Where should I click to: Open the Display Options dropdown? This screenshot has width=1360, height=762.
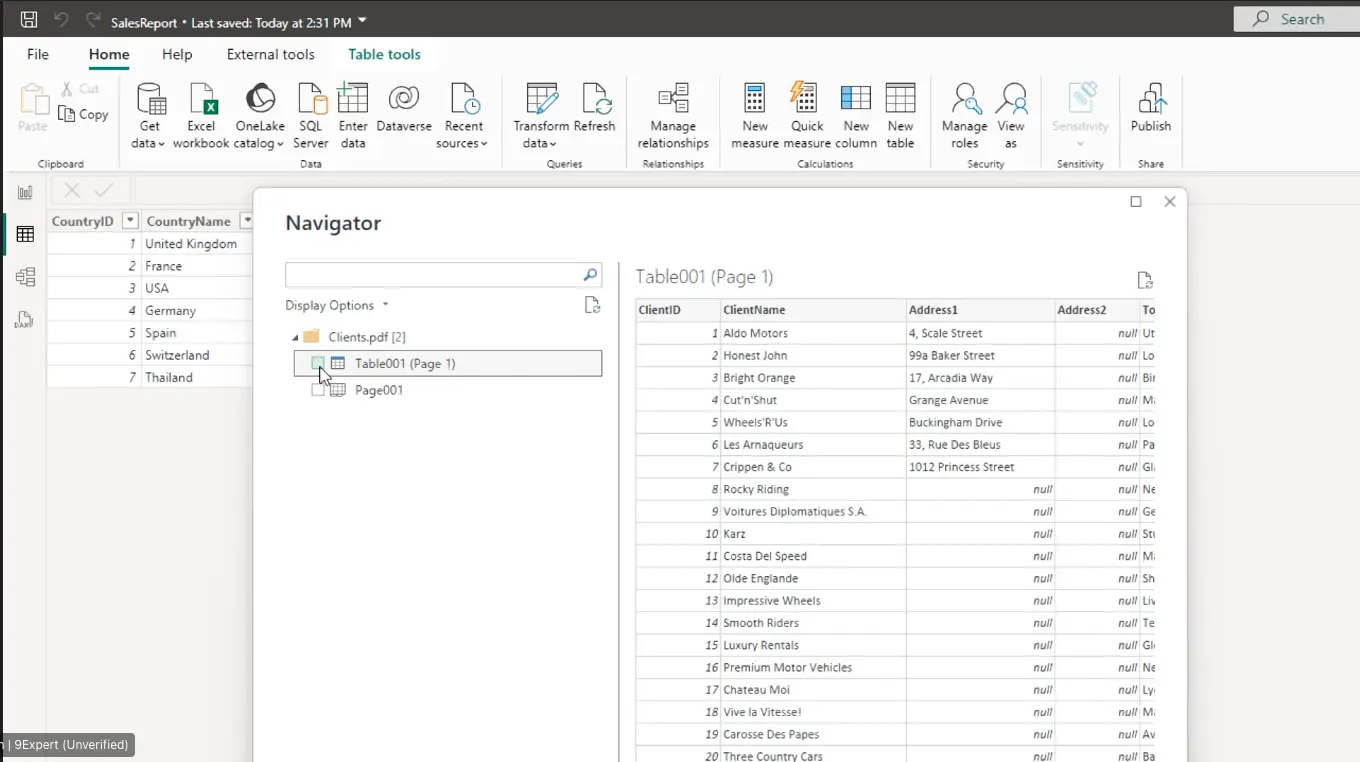click(337, 305)
